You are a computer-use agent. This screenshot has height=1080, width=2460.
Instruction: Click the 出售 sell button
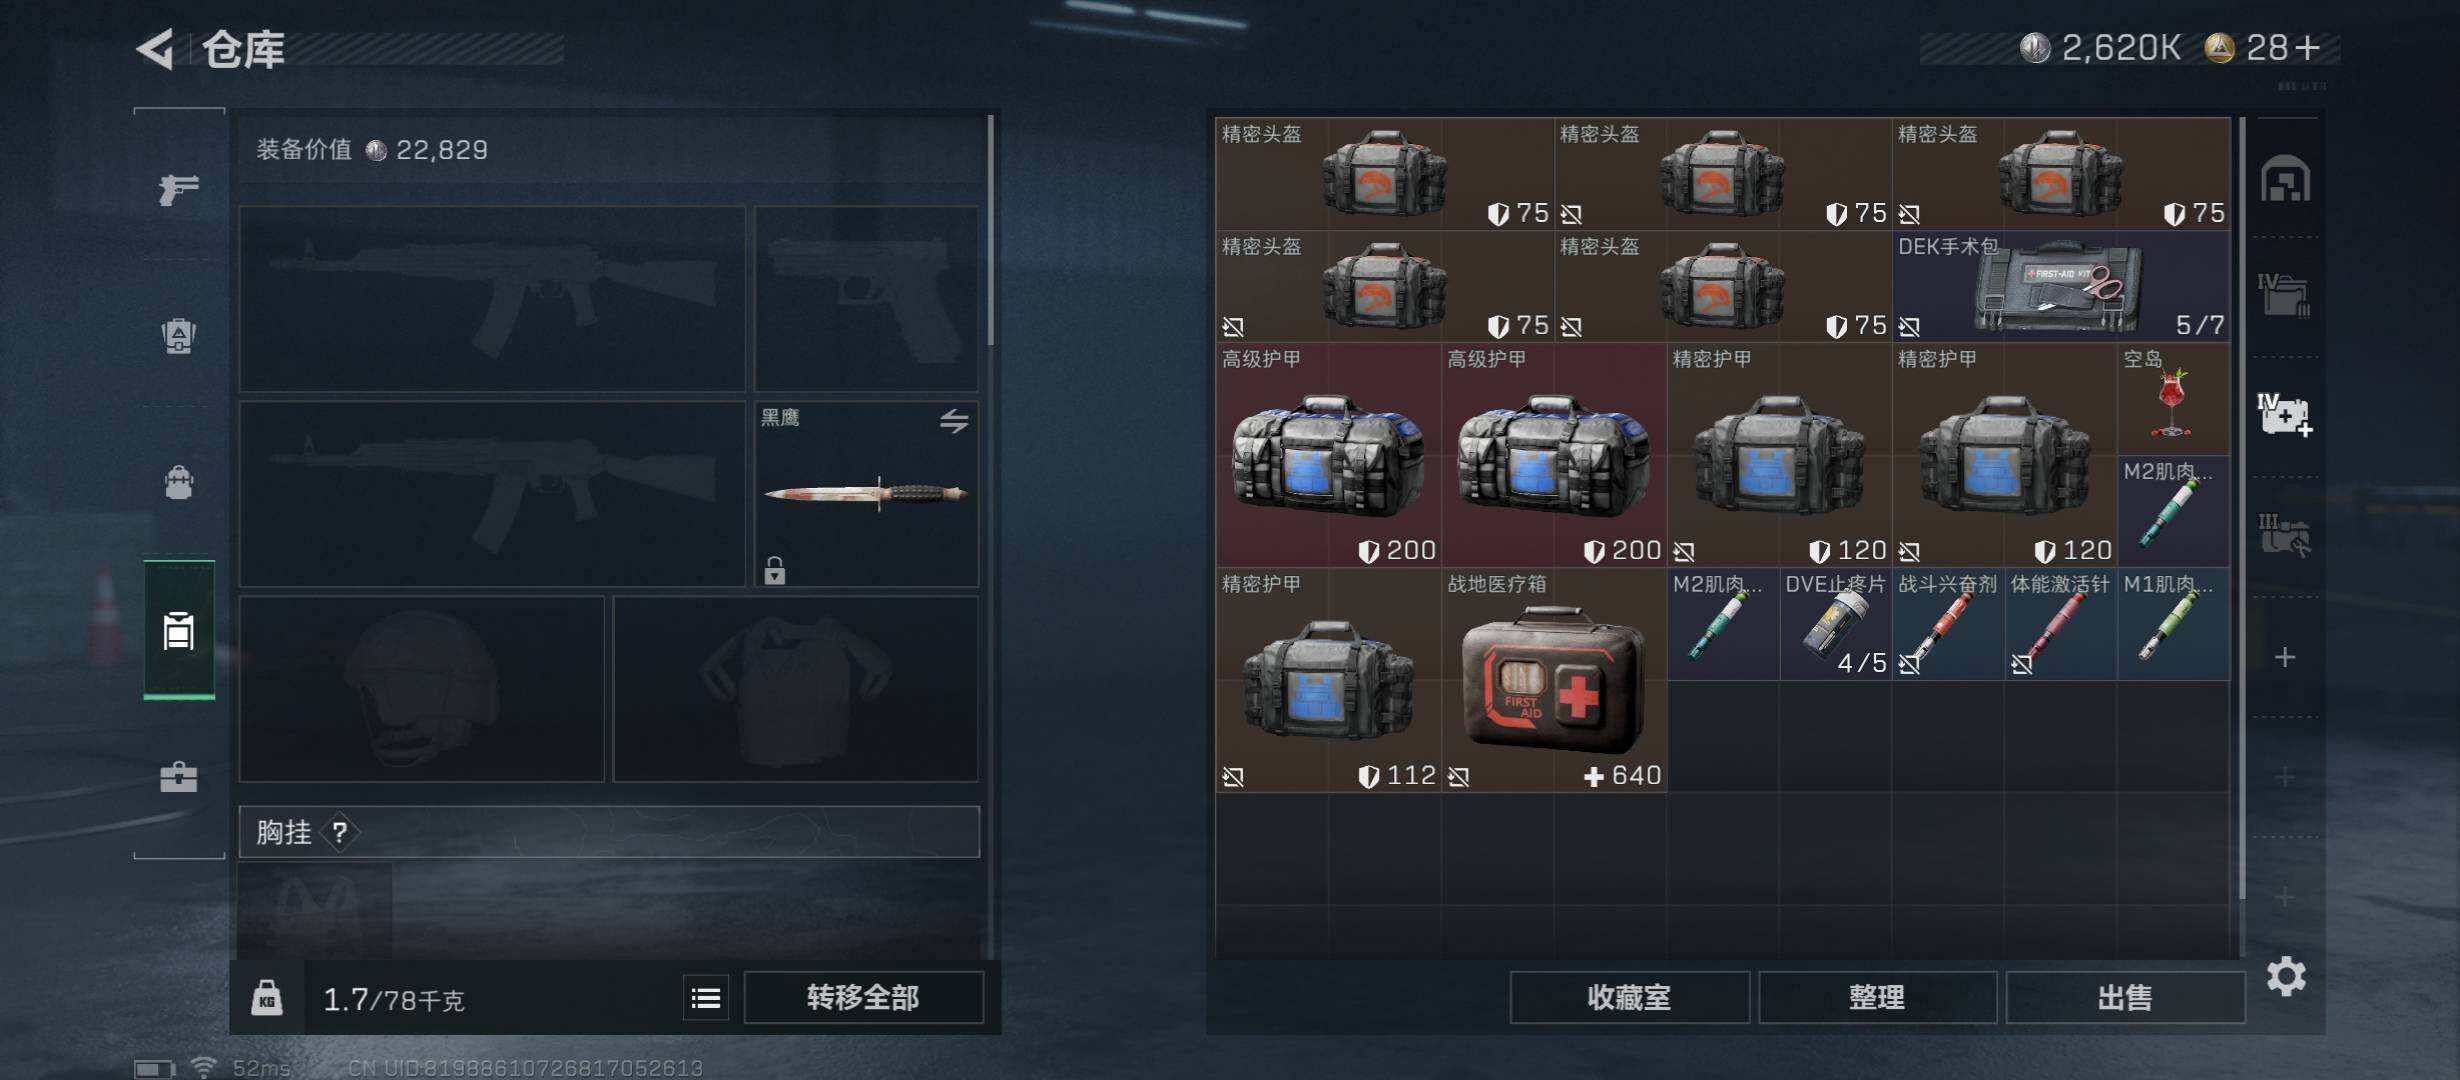(2125, 997)
